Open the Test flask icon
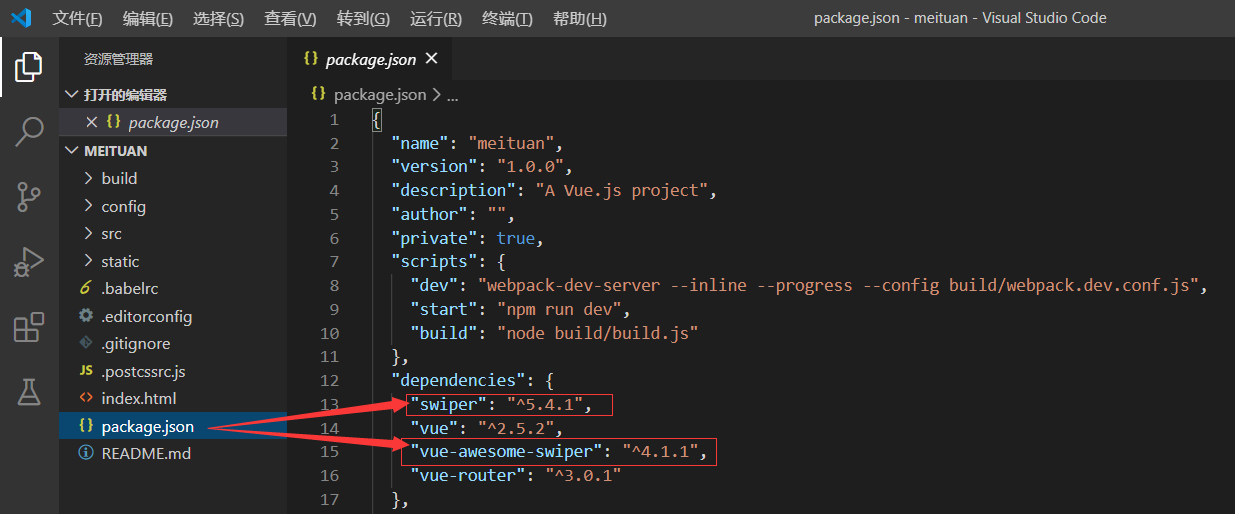1235x514 pixels. [x=29, y=392]
